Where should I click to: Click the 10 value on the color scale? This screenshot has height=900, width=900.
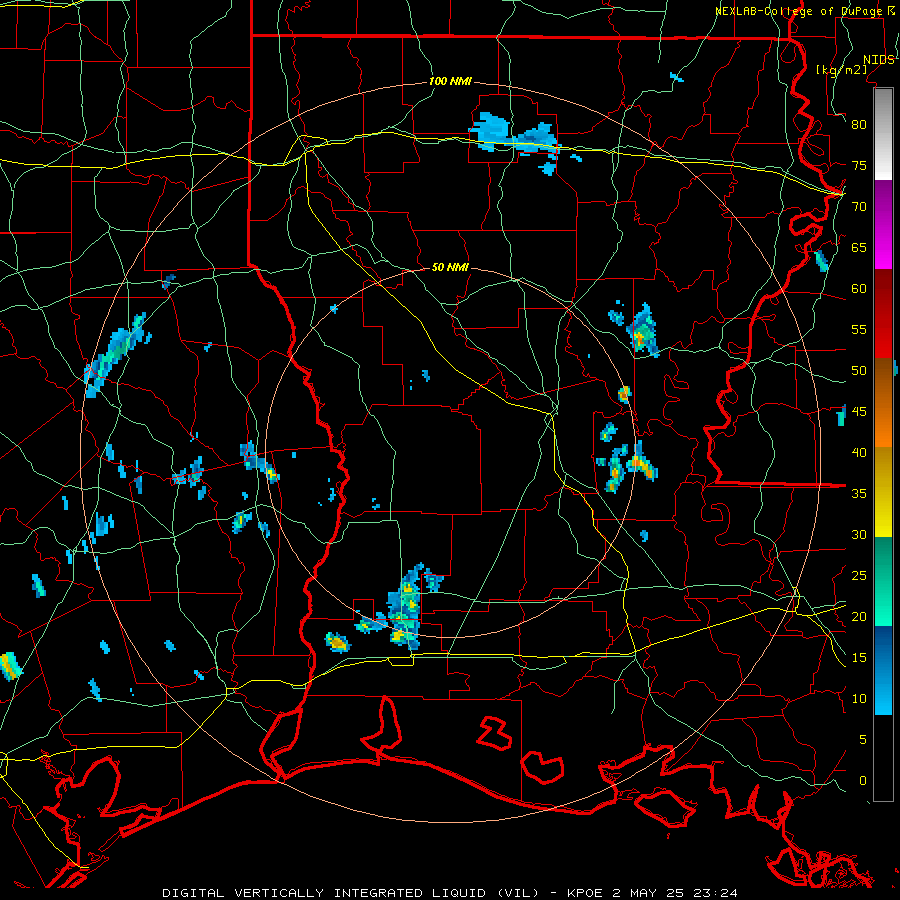pos(859,699)
